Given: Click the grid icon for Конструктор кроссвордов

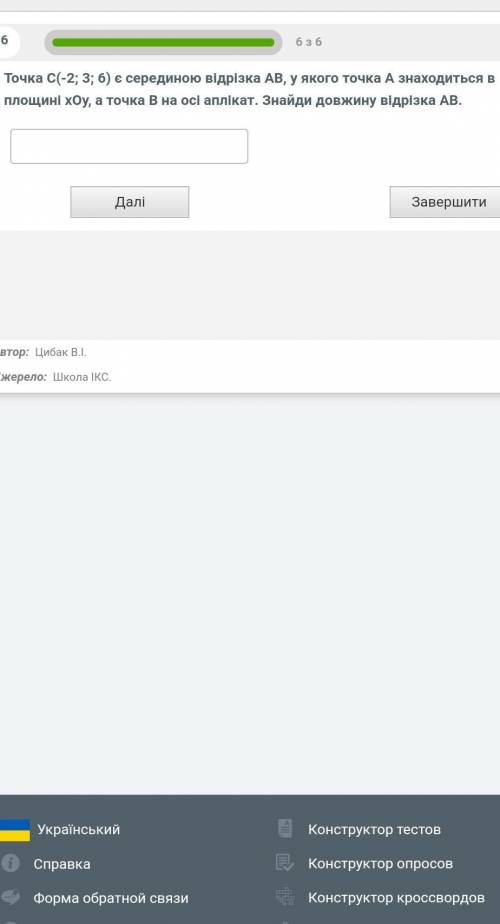Looking at the screenshot, I should click(x=285, y=897).
